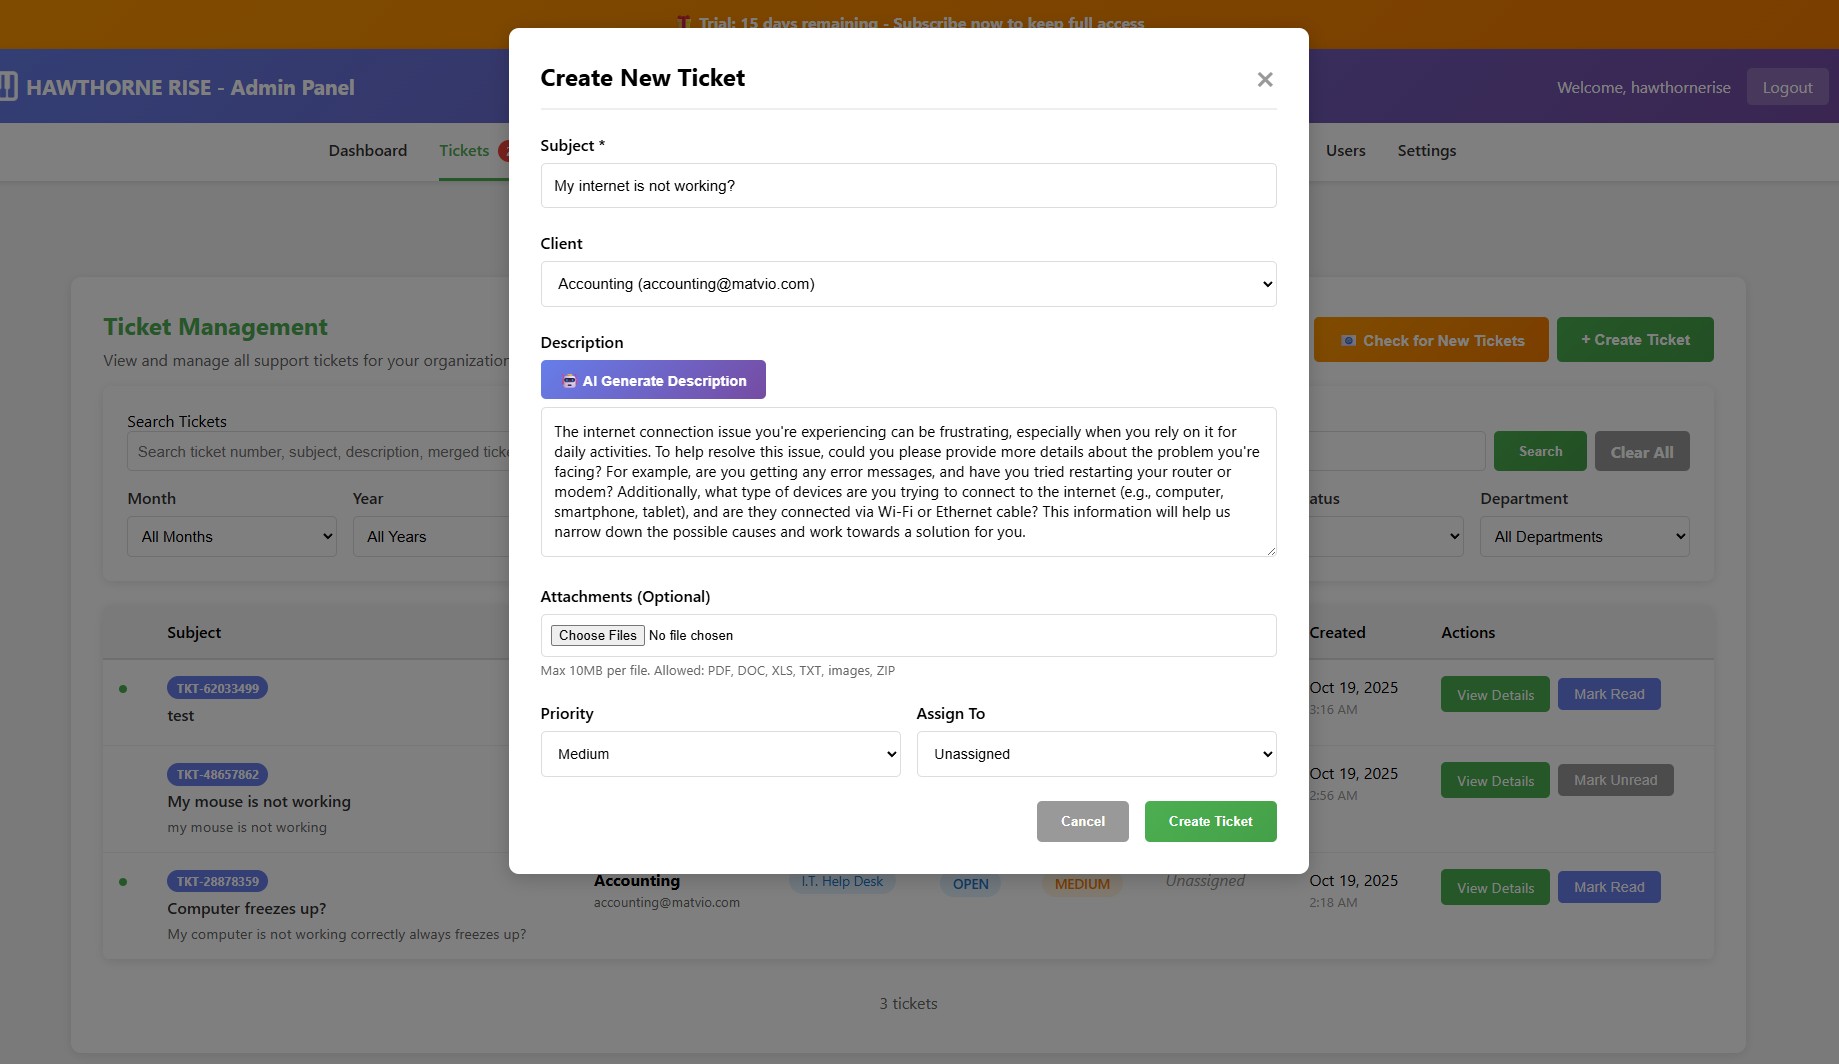Switch to the Users tab
Screen dimensions: 1839x1064
[x=1345, y=151]
